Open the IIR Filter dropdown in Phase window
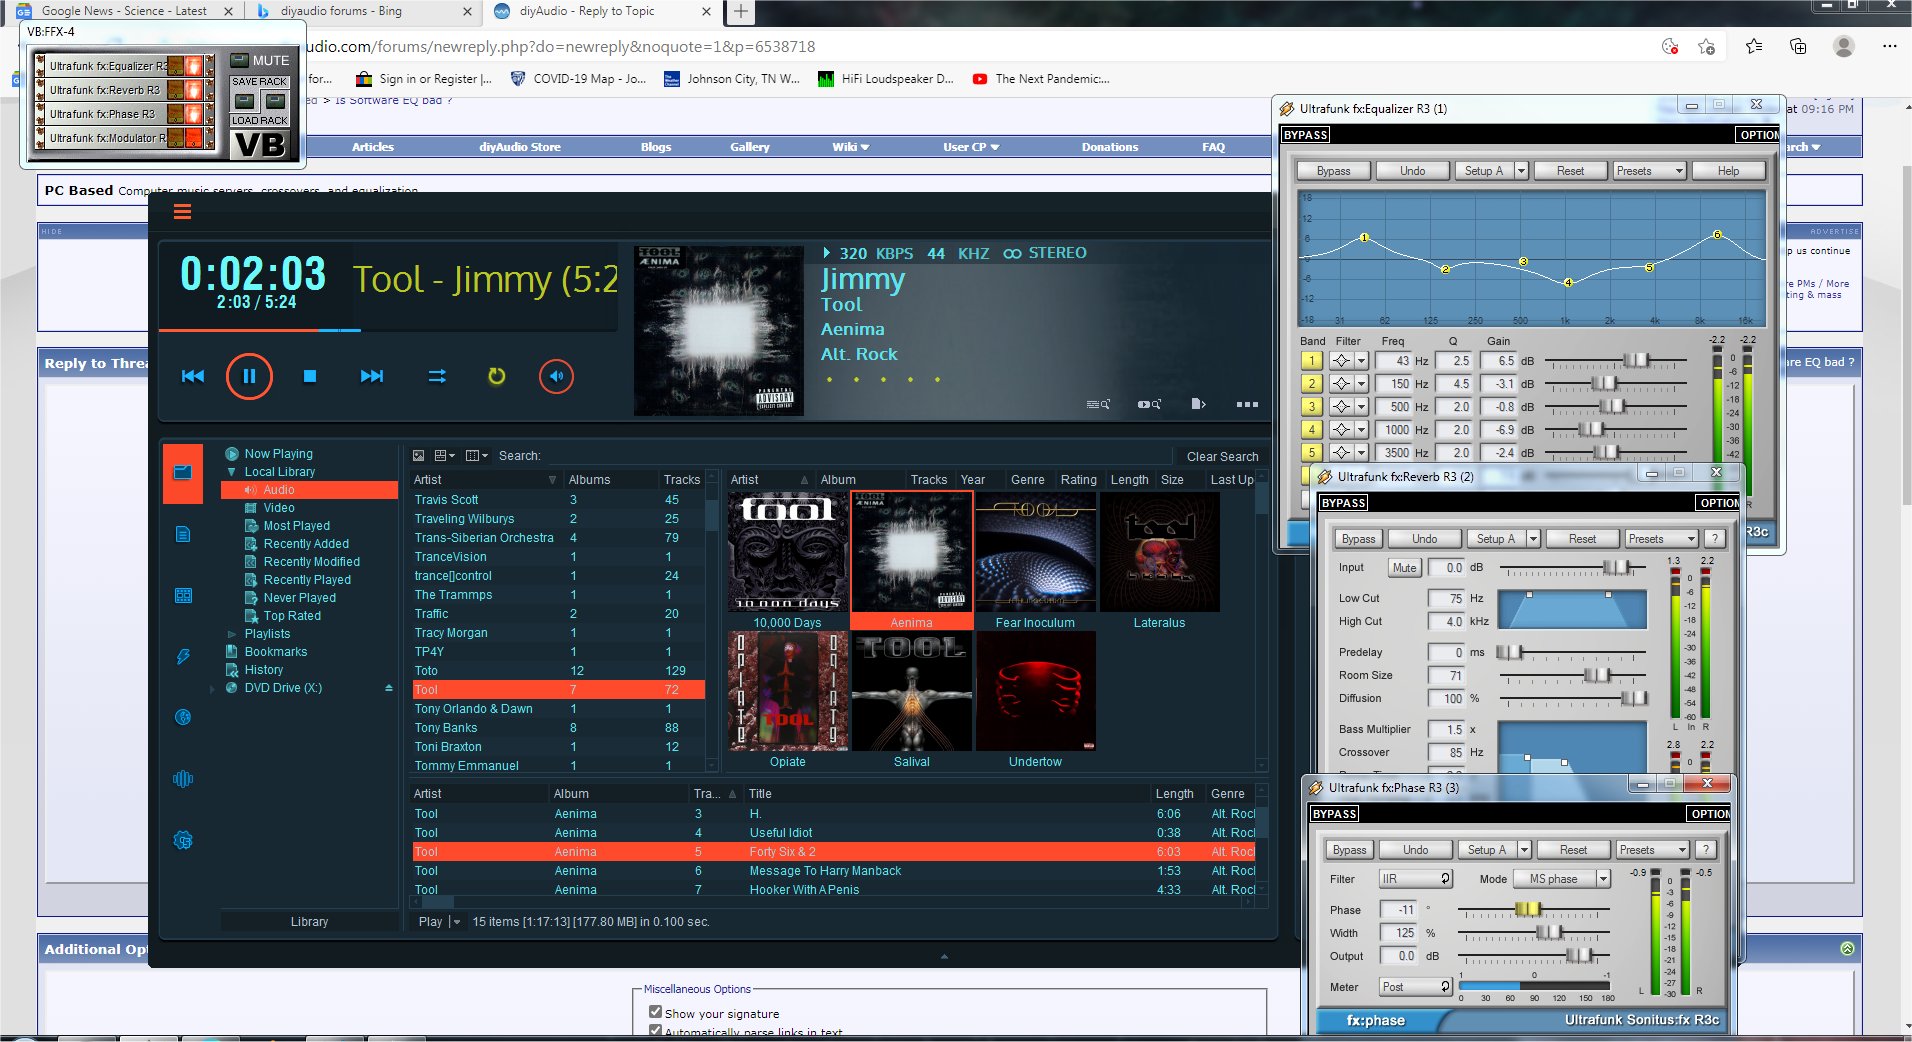 point(1415,879)
